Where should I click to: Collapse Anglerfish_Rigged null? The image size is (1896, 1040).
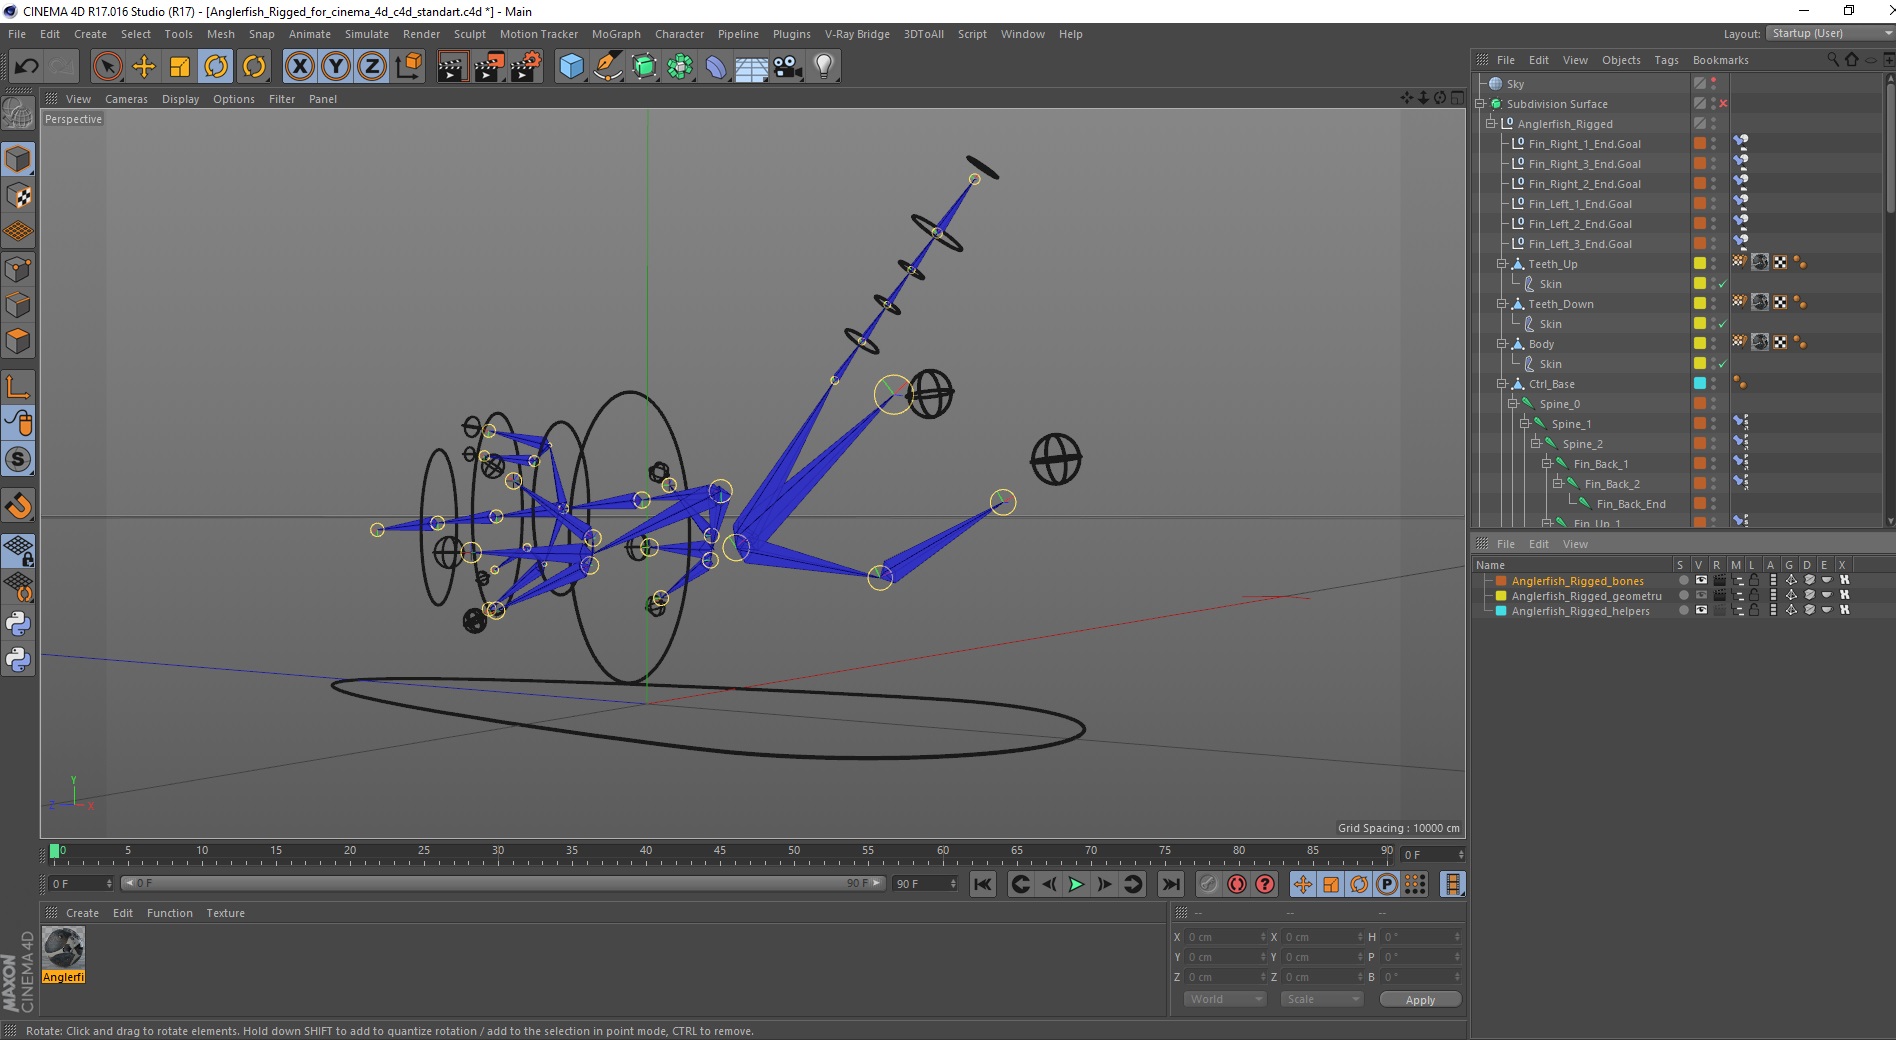click(1491, 124)
